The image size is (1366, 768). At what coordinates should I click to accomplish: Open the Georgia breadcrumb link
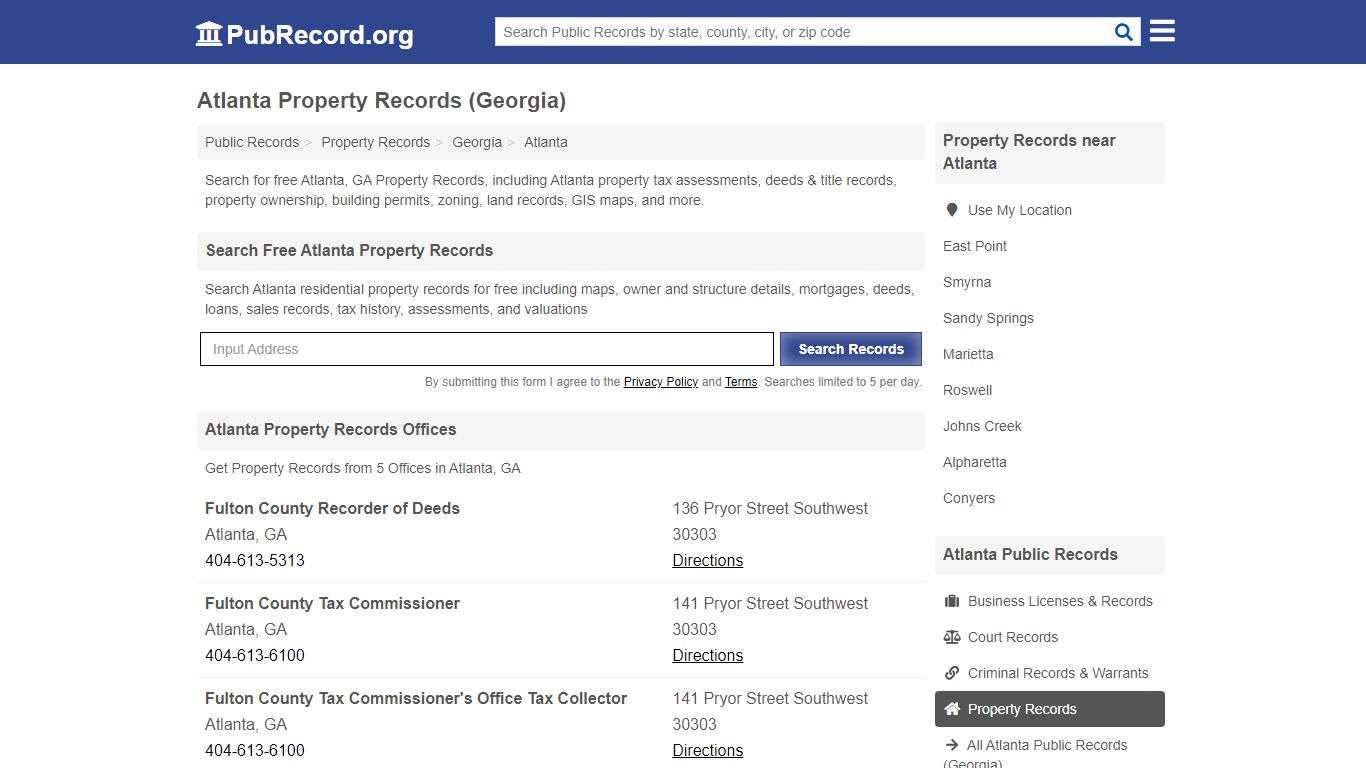click(x=477, y=142)
